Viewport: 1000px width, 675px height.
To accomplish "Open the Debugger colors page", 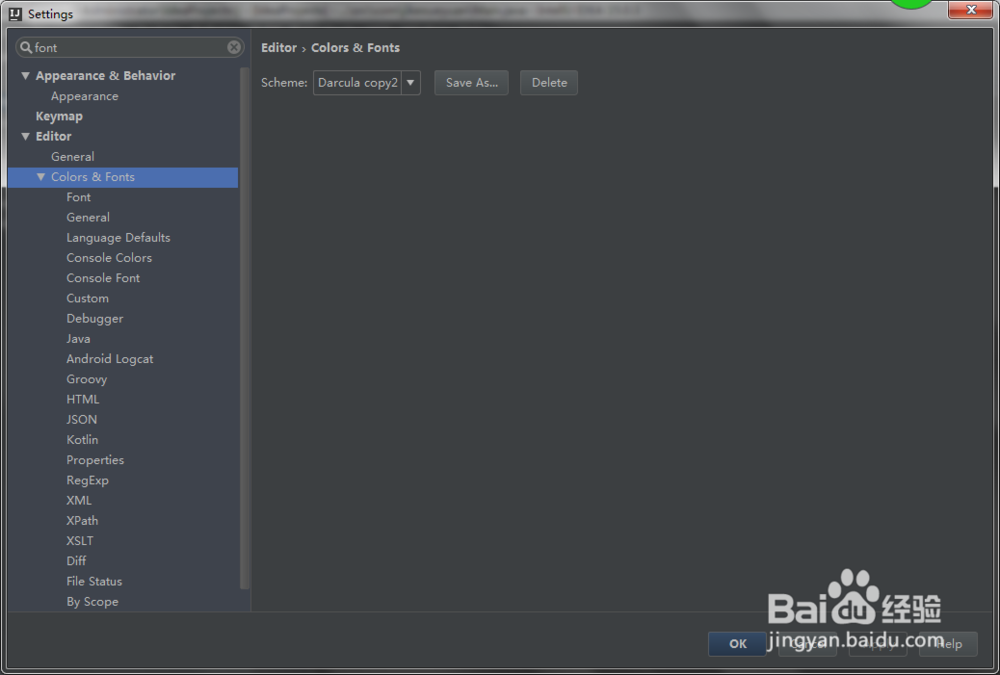I will (x=94, y=318).
